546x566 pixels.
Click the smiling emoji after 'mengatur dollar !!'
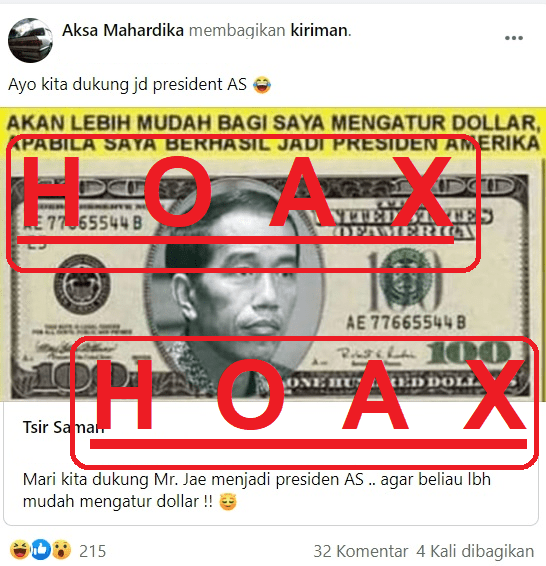228,501
